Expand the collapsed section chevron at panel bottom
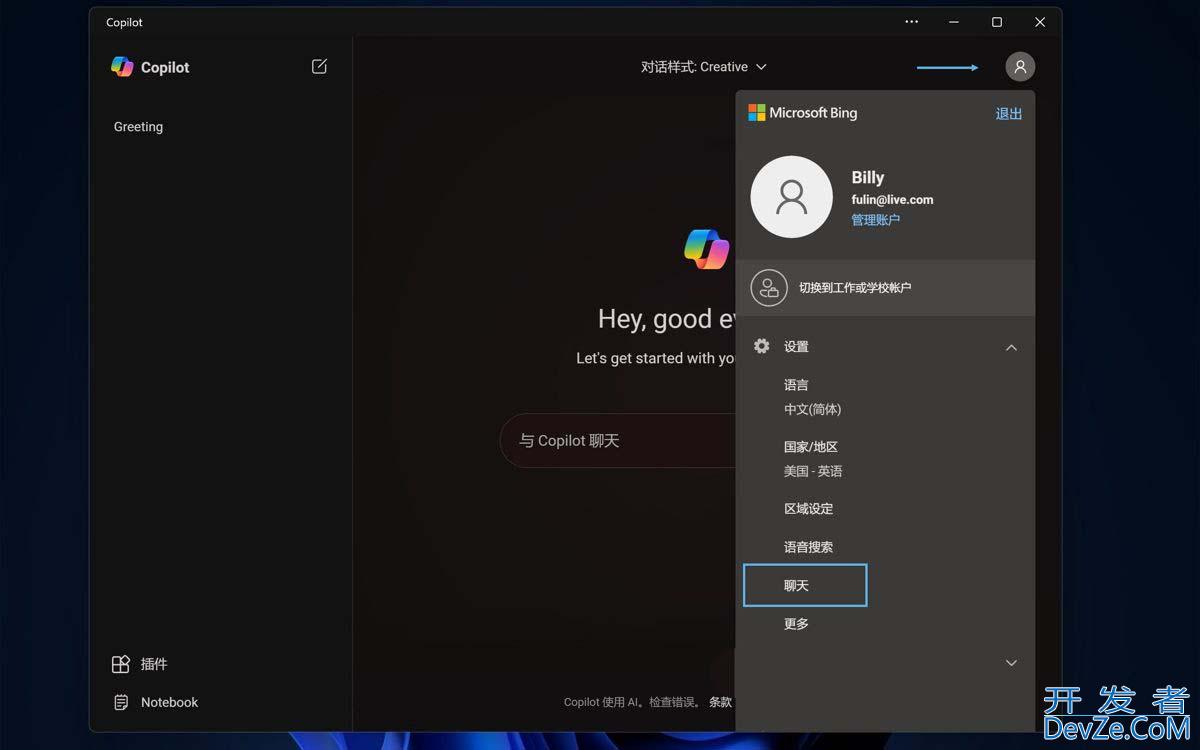The height and width of the screenshot is (750, 1200). click(1011, 663)
